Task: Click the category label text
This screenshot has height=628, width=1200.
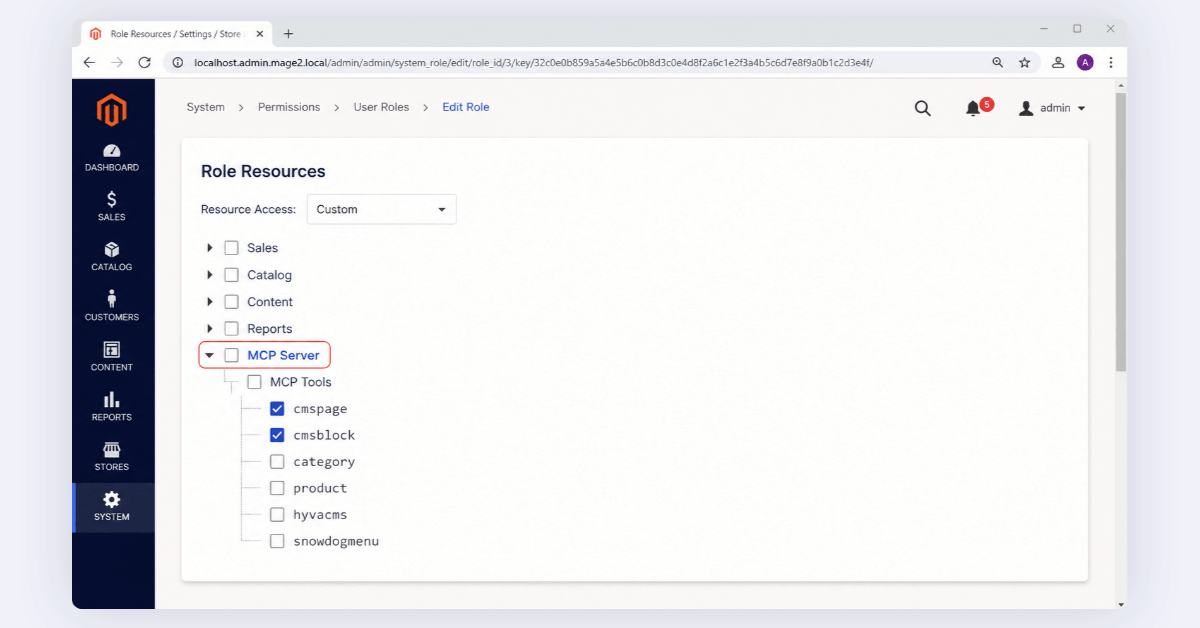Action: (x=324, y=462)
